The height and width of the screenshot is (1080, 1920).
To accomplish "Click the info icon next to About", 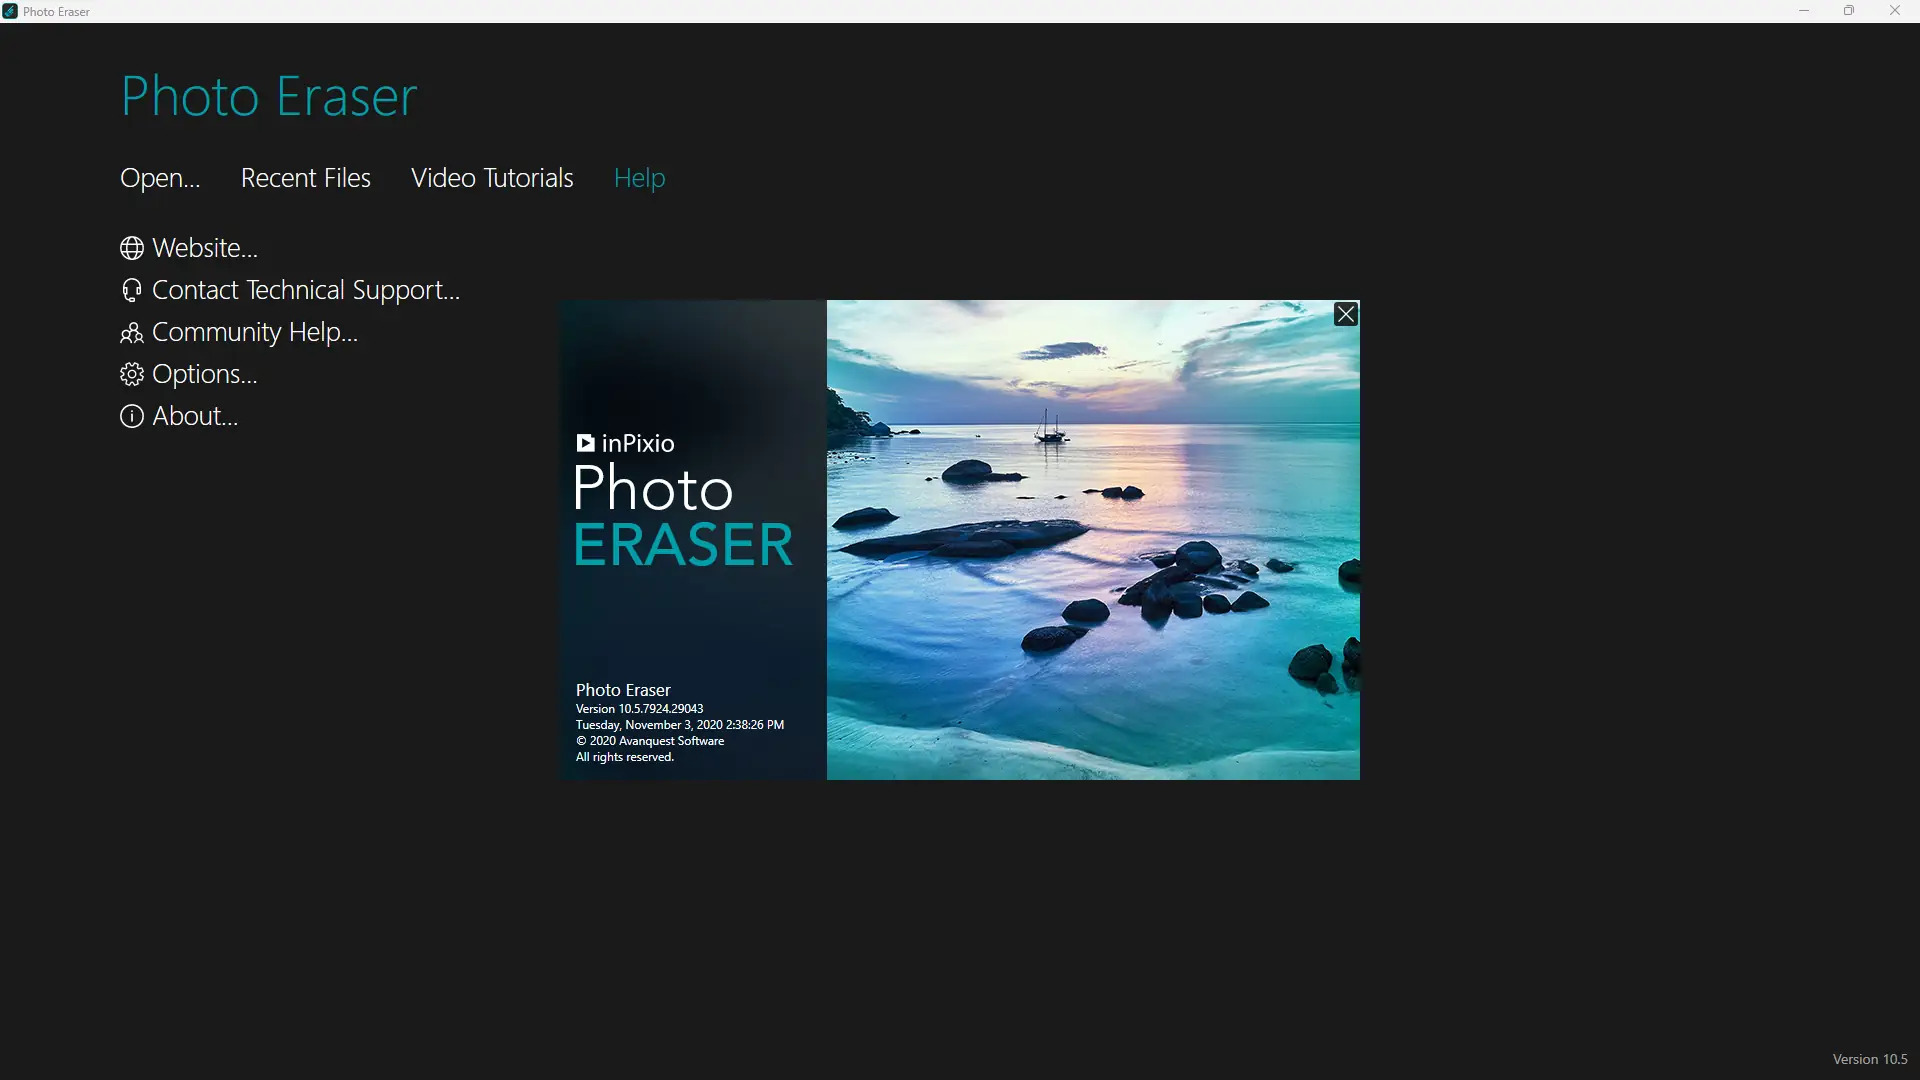I will click(x=132, y=416).
